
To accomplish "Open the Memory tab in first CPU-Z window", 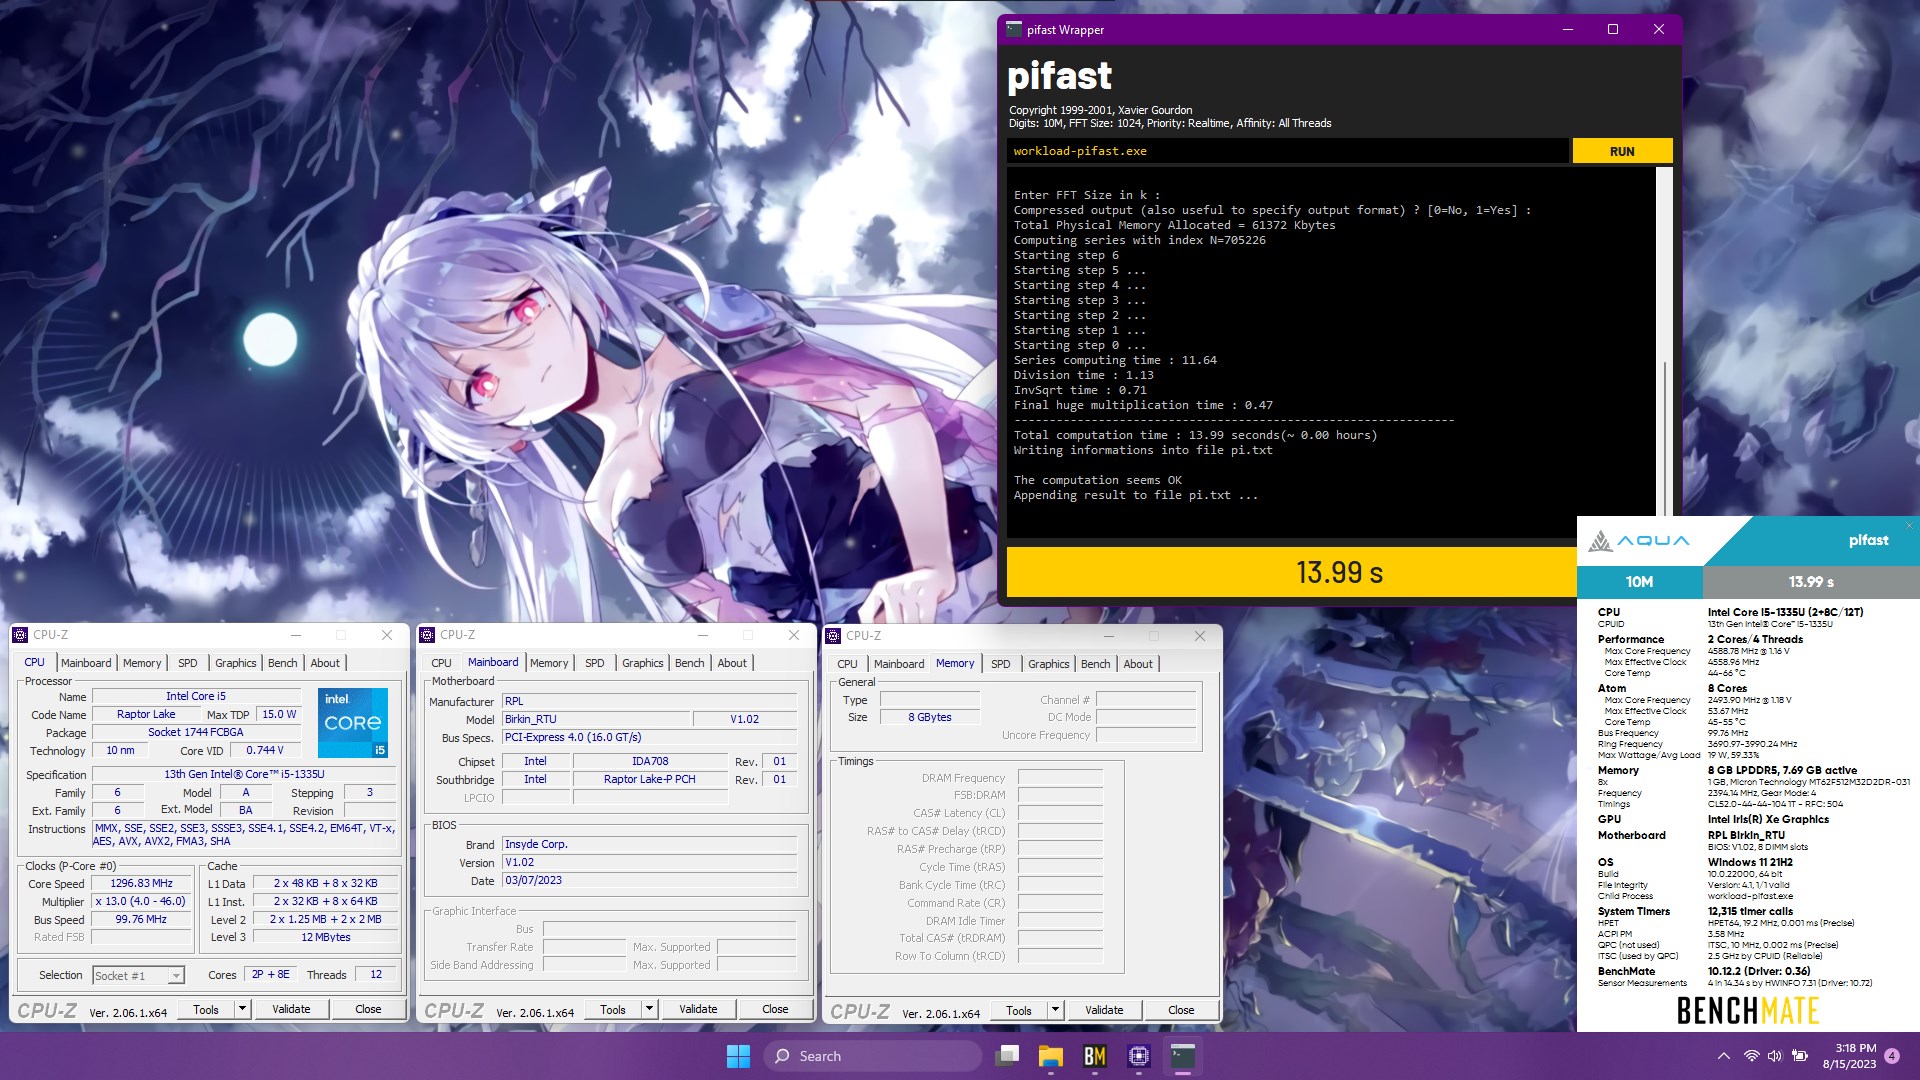I will tap(142, 663).
